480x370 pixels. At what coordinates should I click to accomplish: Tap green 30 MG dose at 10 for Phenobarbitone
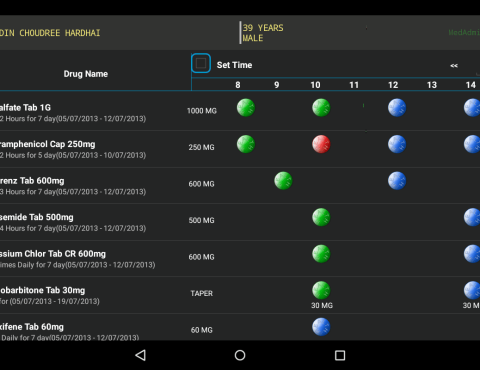pyautogui.click(x=321, y=290)
